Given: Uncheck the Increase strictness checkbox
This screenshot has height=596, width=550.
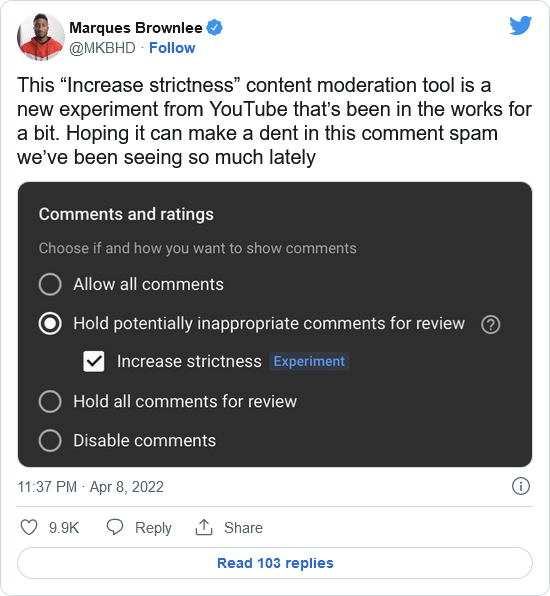Looking at the screenshot, I should (x=94, y=361).
